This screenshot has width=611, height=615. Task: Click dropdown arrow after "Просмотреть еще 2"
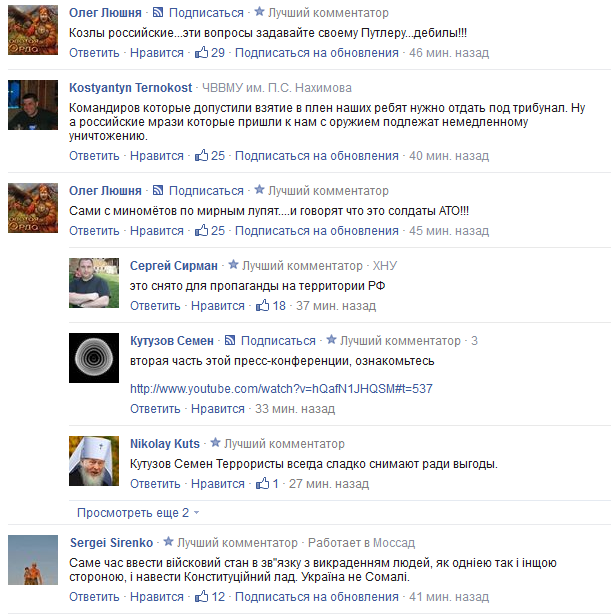[x=196, y=513]
